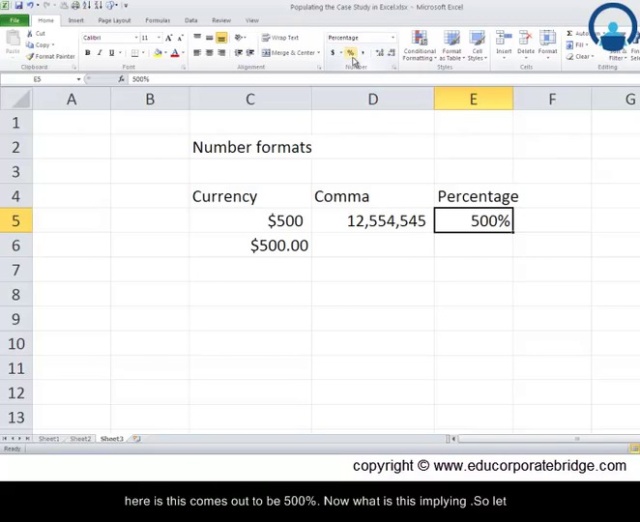Click the formula bar showing 500%
This screenshot has height=522, width=640.
click(x=384, y=79)
